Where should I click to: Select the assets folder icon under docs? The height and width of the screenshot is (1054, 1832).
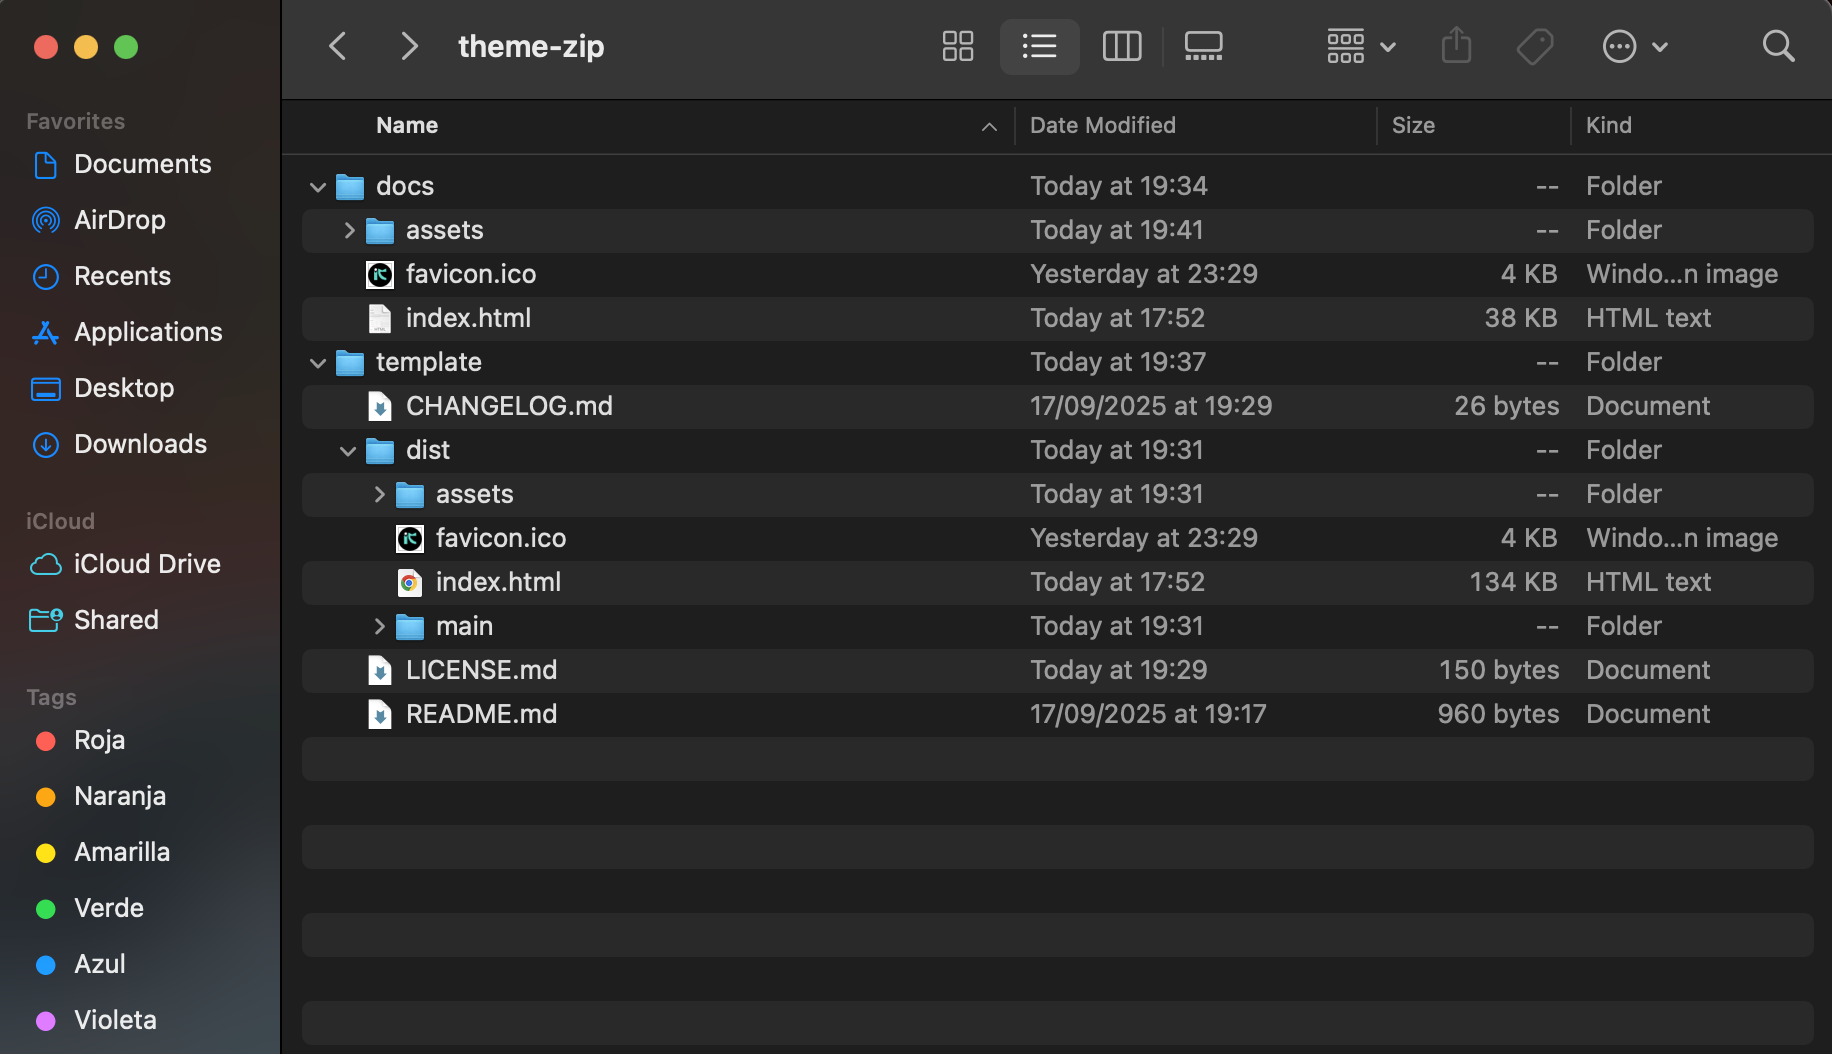379,230
